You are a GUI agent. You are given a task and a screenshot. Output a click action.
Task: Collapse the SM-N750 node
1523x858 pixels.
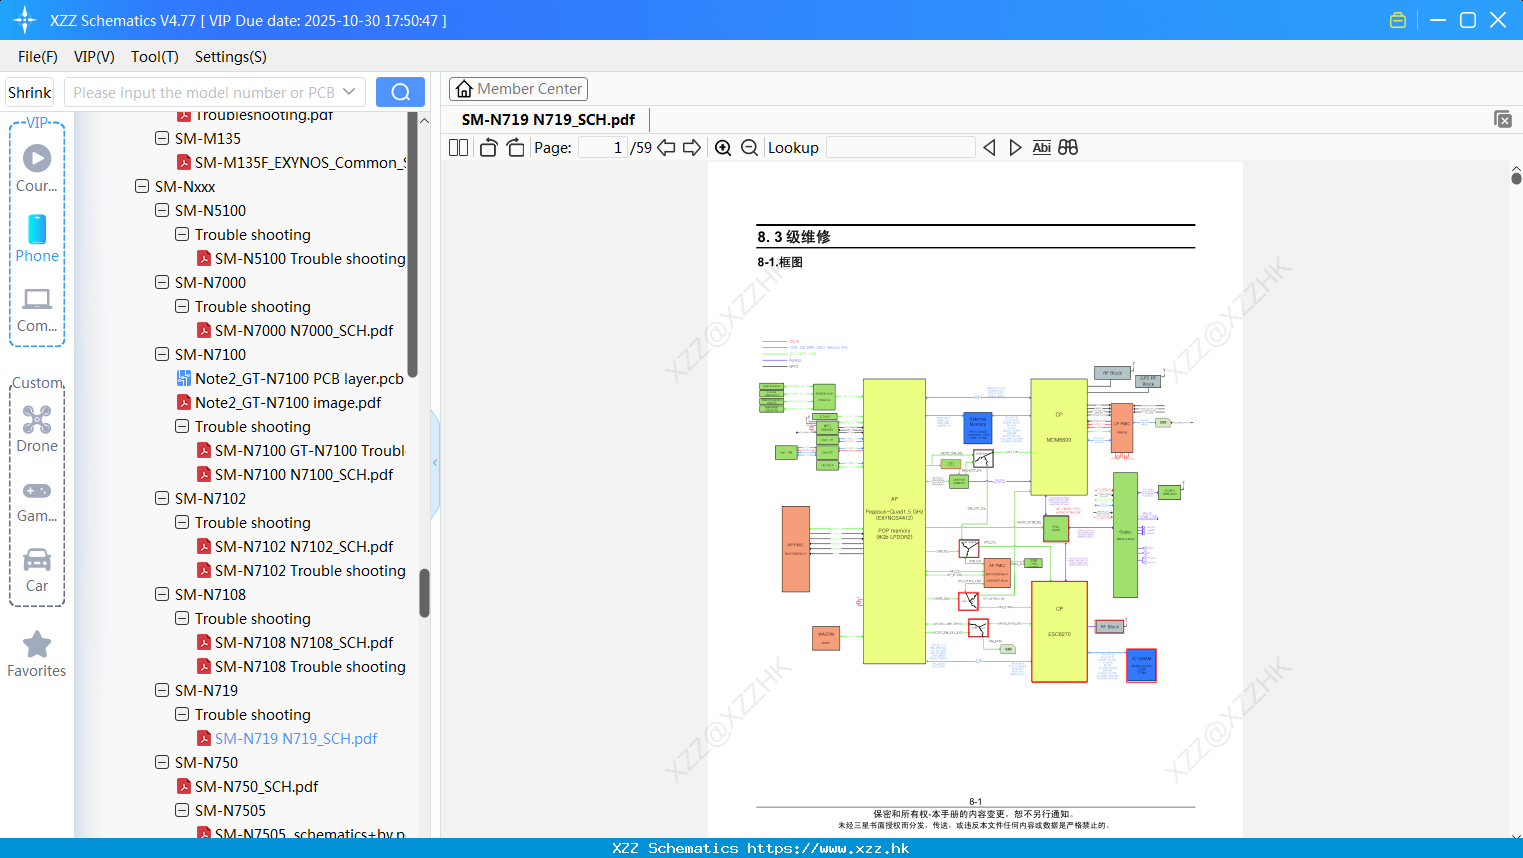(x=162, y=762)
